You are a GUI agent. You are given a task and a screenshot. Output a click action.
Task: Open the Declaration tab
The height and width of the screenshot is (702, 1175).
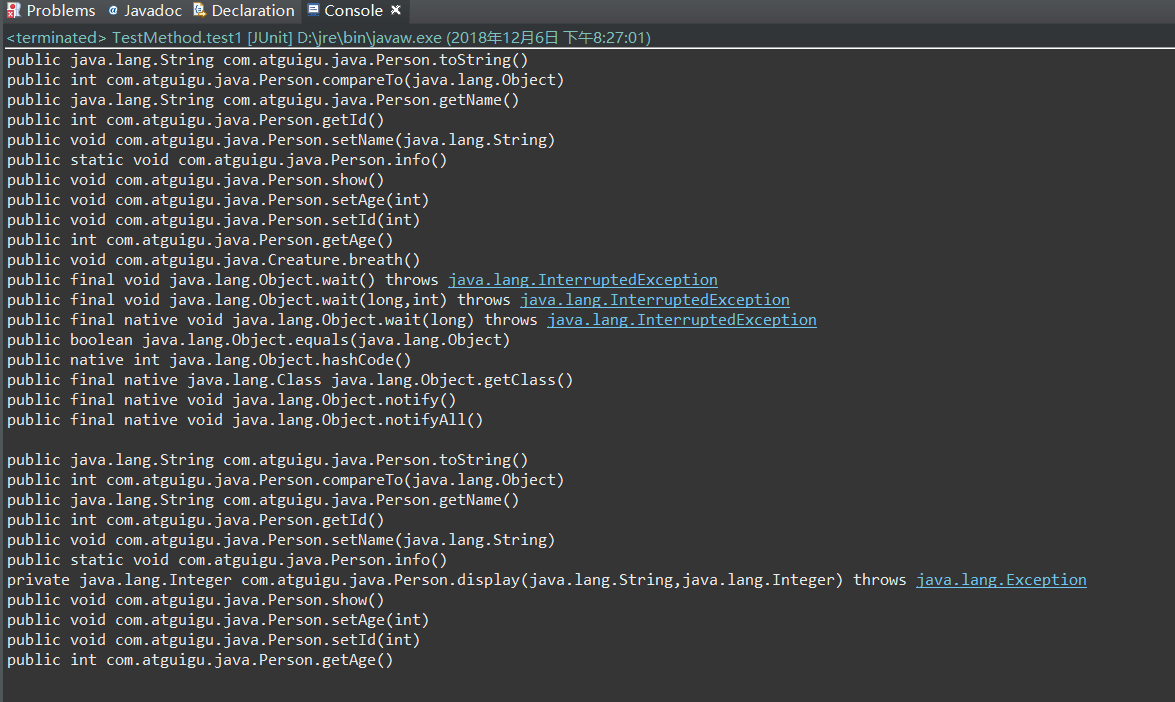244,10
